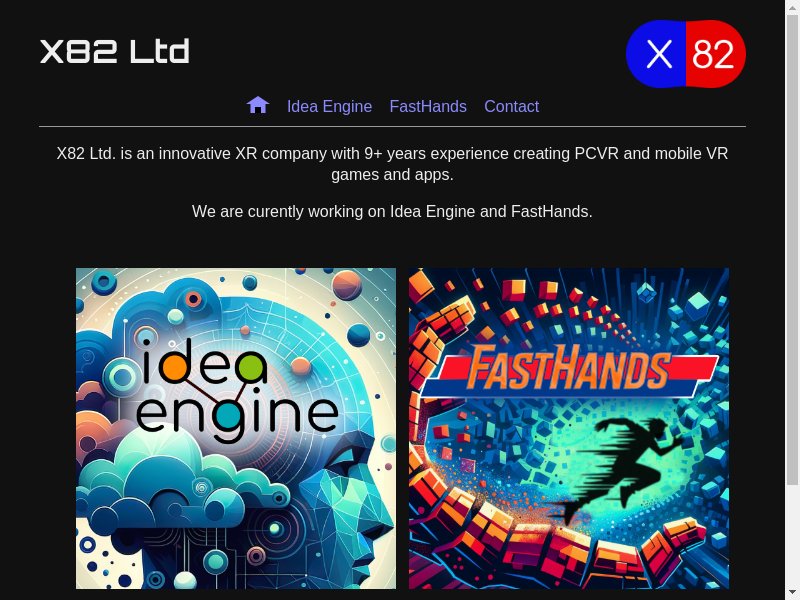Image resolution: width=800 pixels, height=600 pixels.
Task: Click the company description paragraph text
Action: click(x=392, y=164)
